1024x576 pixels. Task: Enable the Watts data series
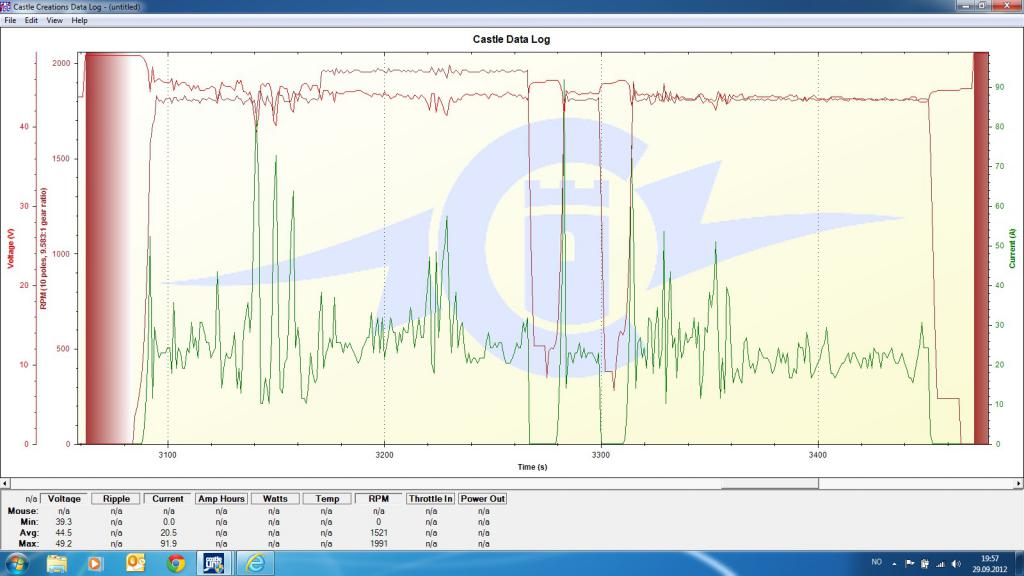tap(274, 498)
